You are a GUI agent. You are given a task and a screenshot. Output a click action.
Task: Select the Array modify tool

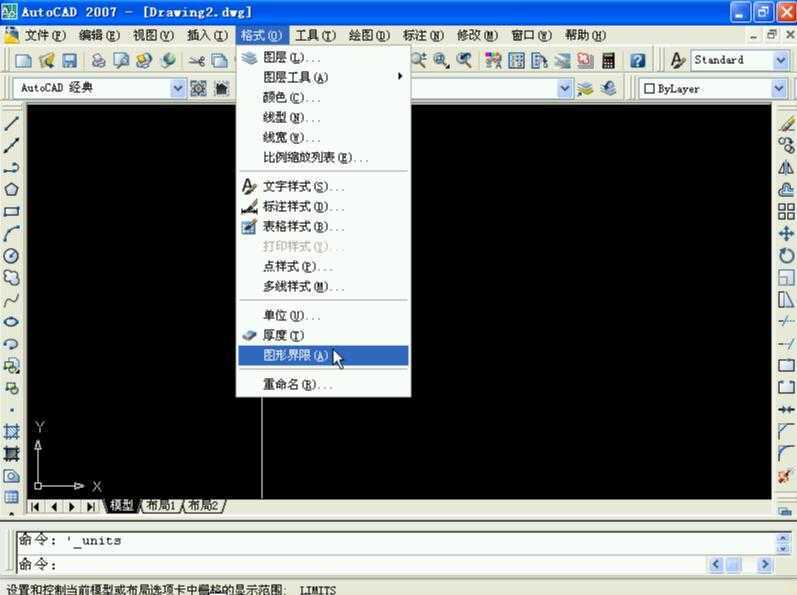(x=786, y=211)
